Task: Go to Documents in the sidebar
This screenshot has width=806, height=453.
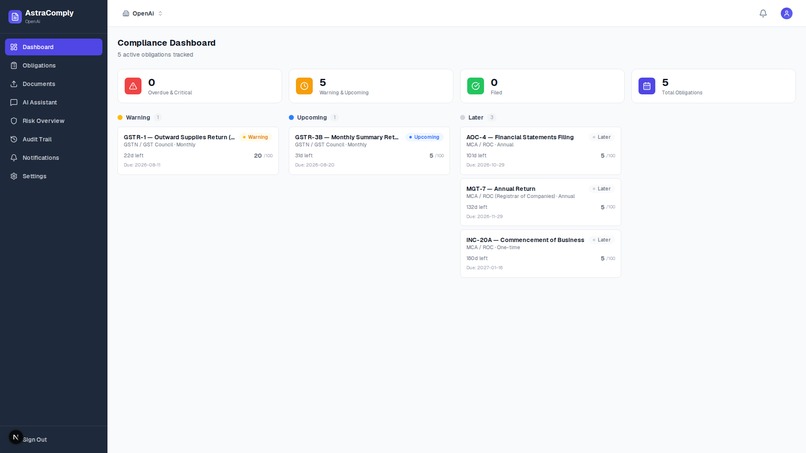Action: coord(53,84)
